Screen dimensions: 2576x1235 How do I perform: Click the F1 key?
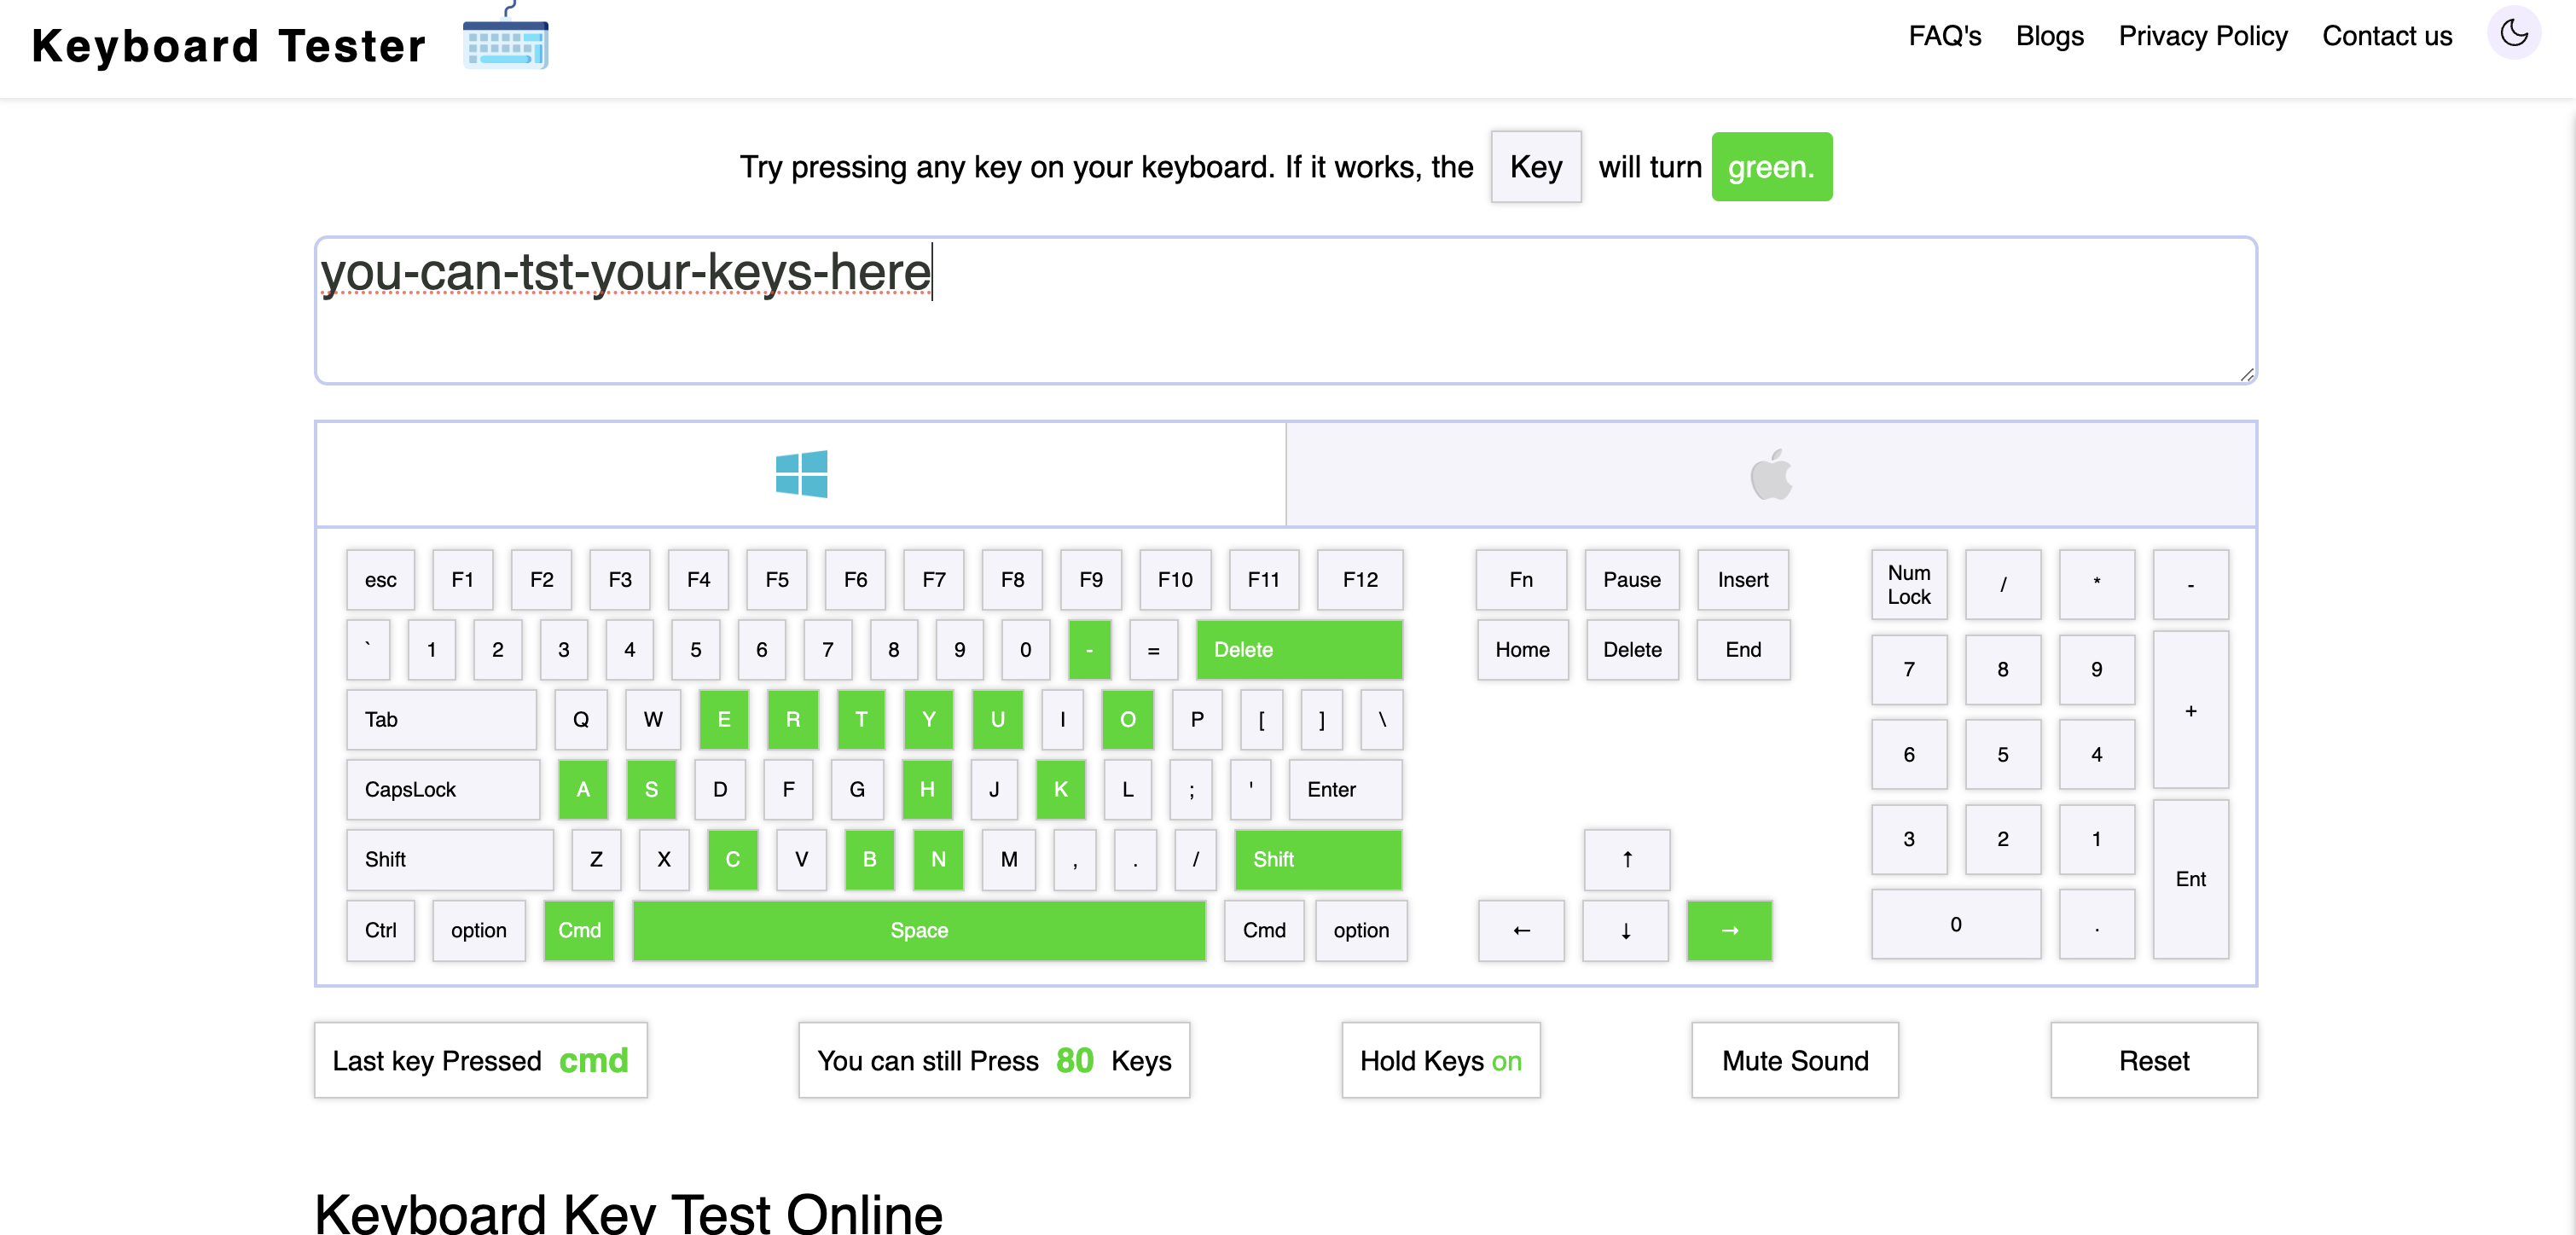coord(462,580)
